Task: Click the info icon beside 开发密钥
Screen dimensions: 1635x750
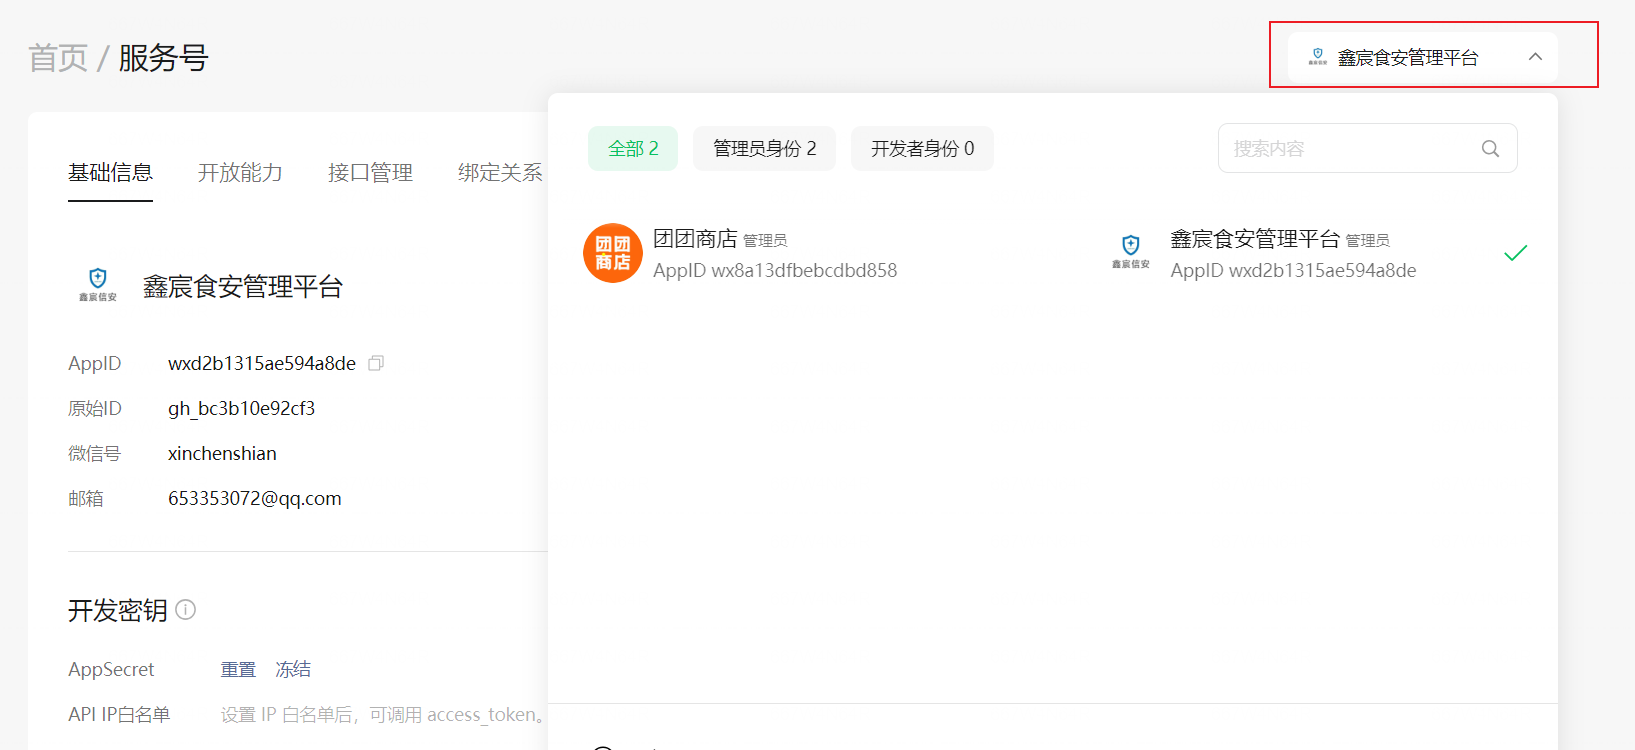Action: pos(186,609)
